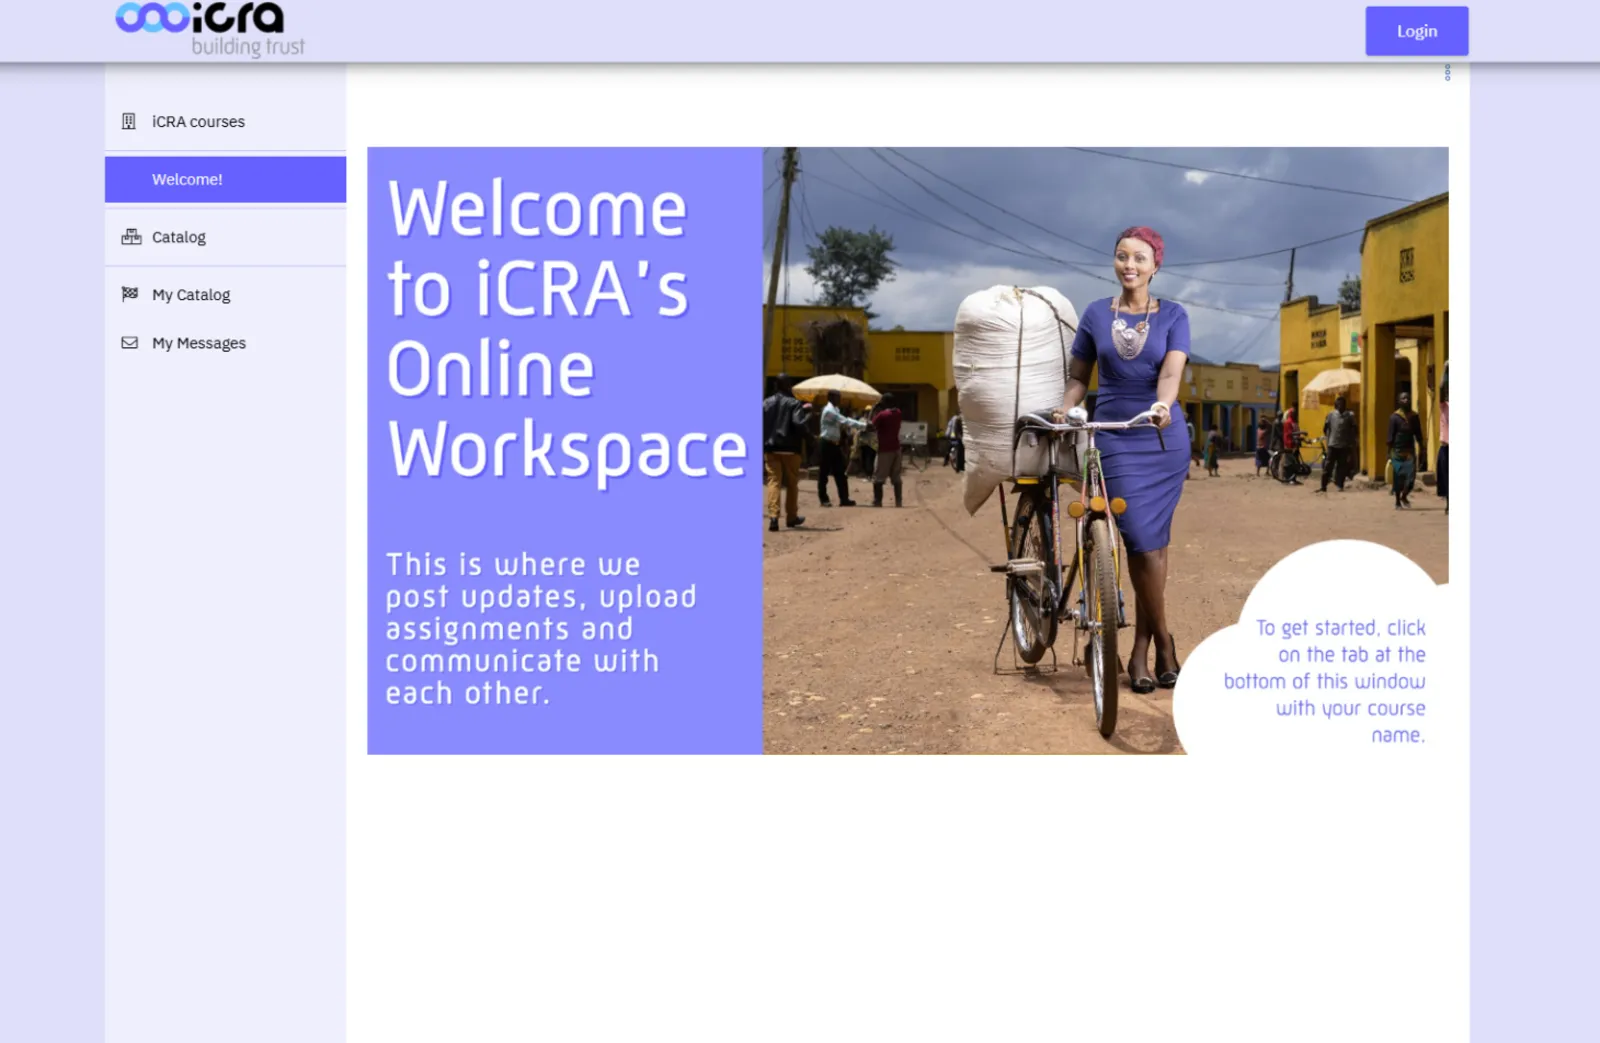Click the 'To get started' cloud text

(1325, 681)
